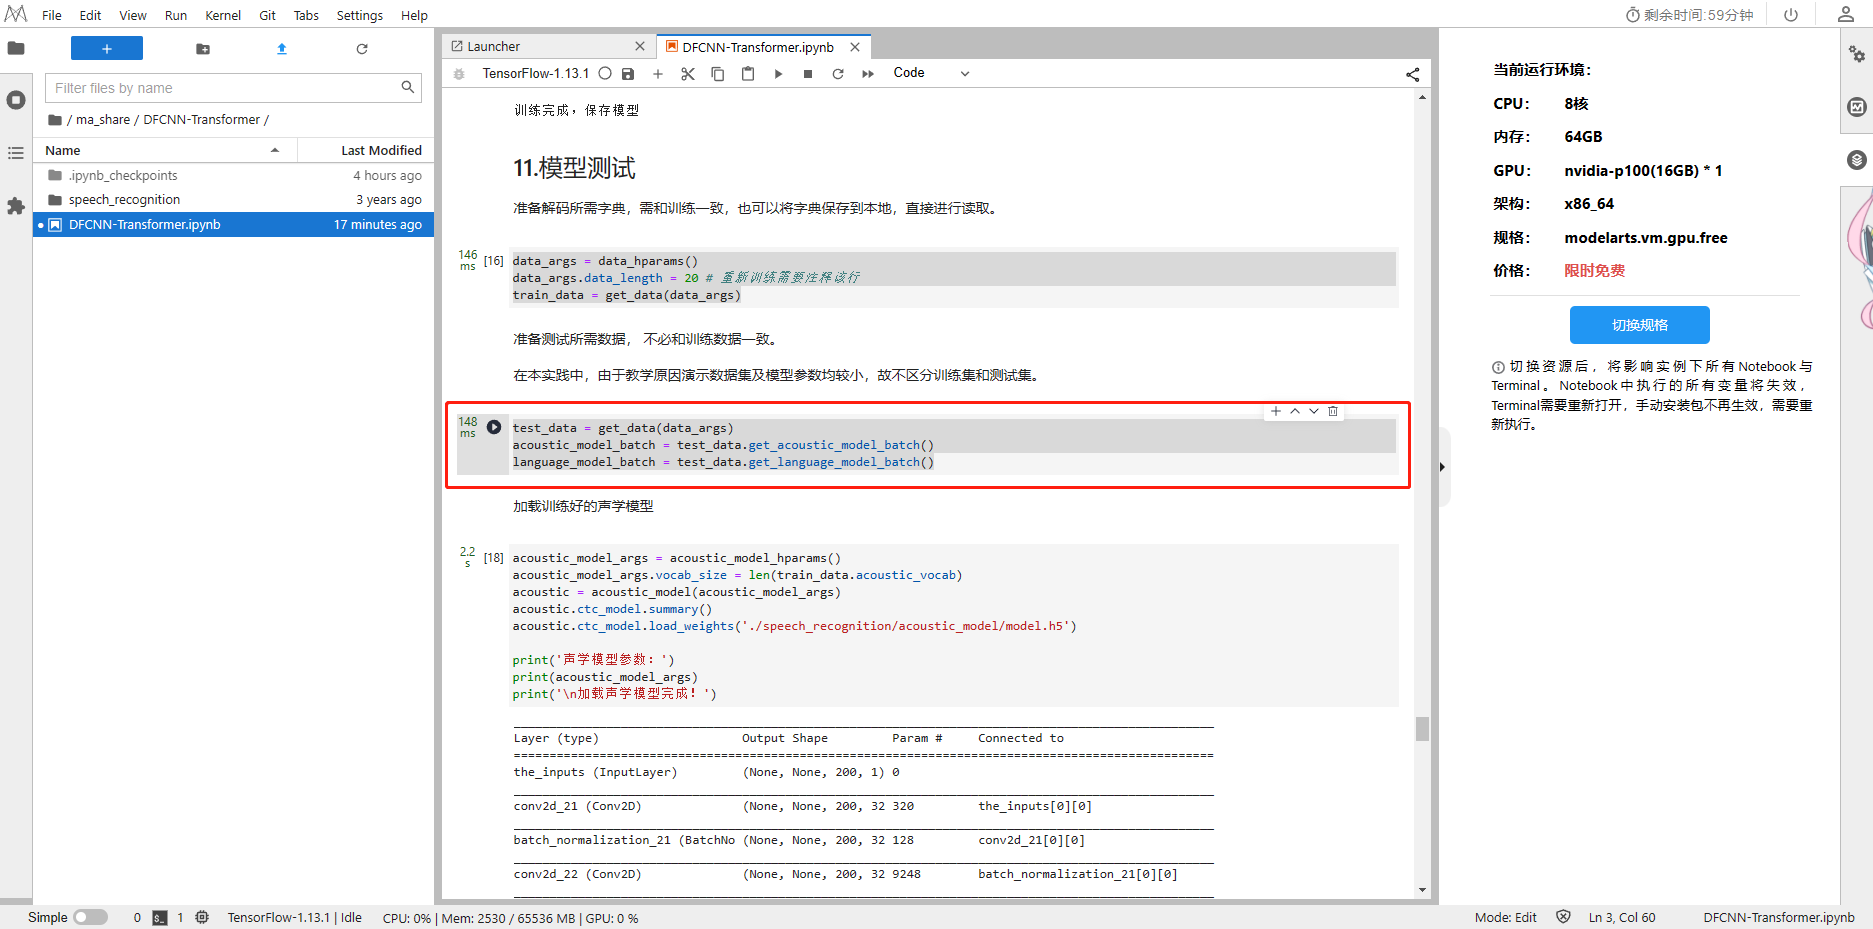Restart kernel and run all cells
This screenshot has width=1873, height=929.
(x=868, y=74)
